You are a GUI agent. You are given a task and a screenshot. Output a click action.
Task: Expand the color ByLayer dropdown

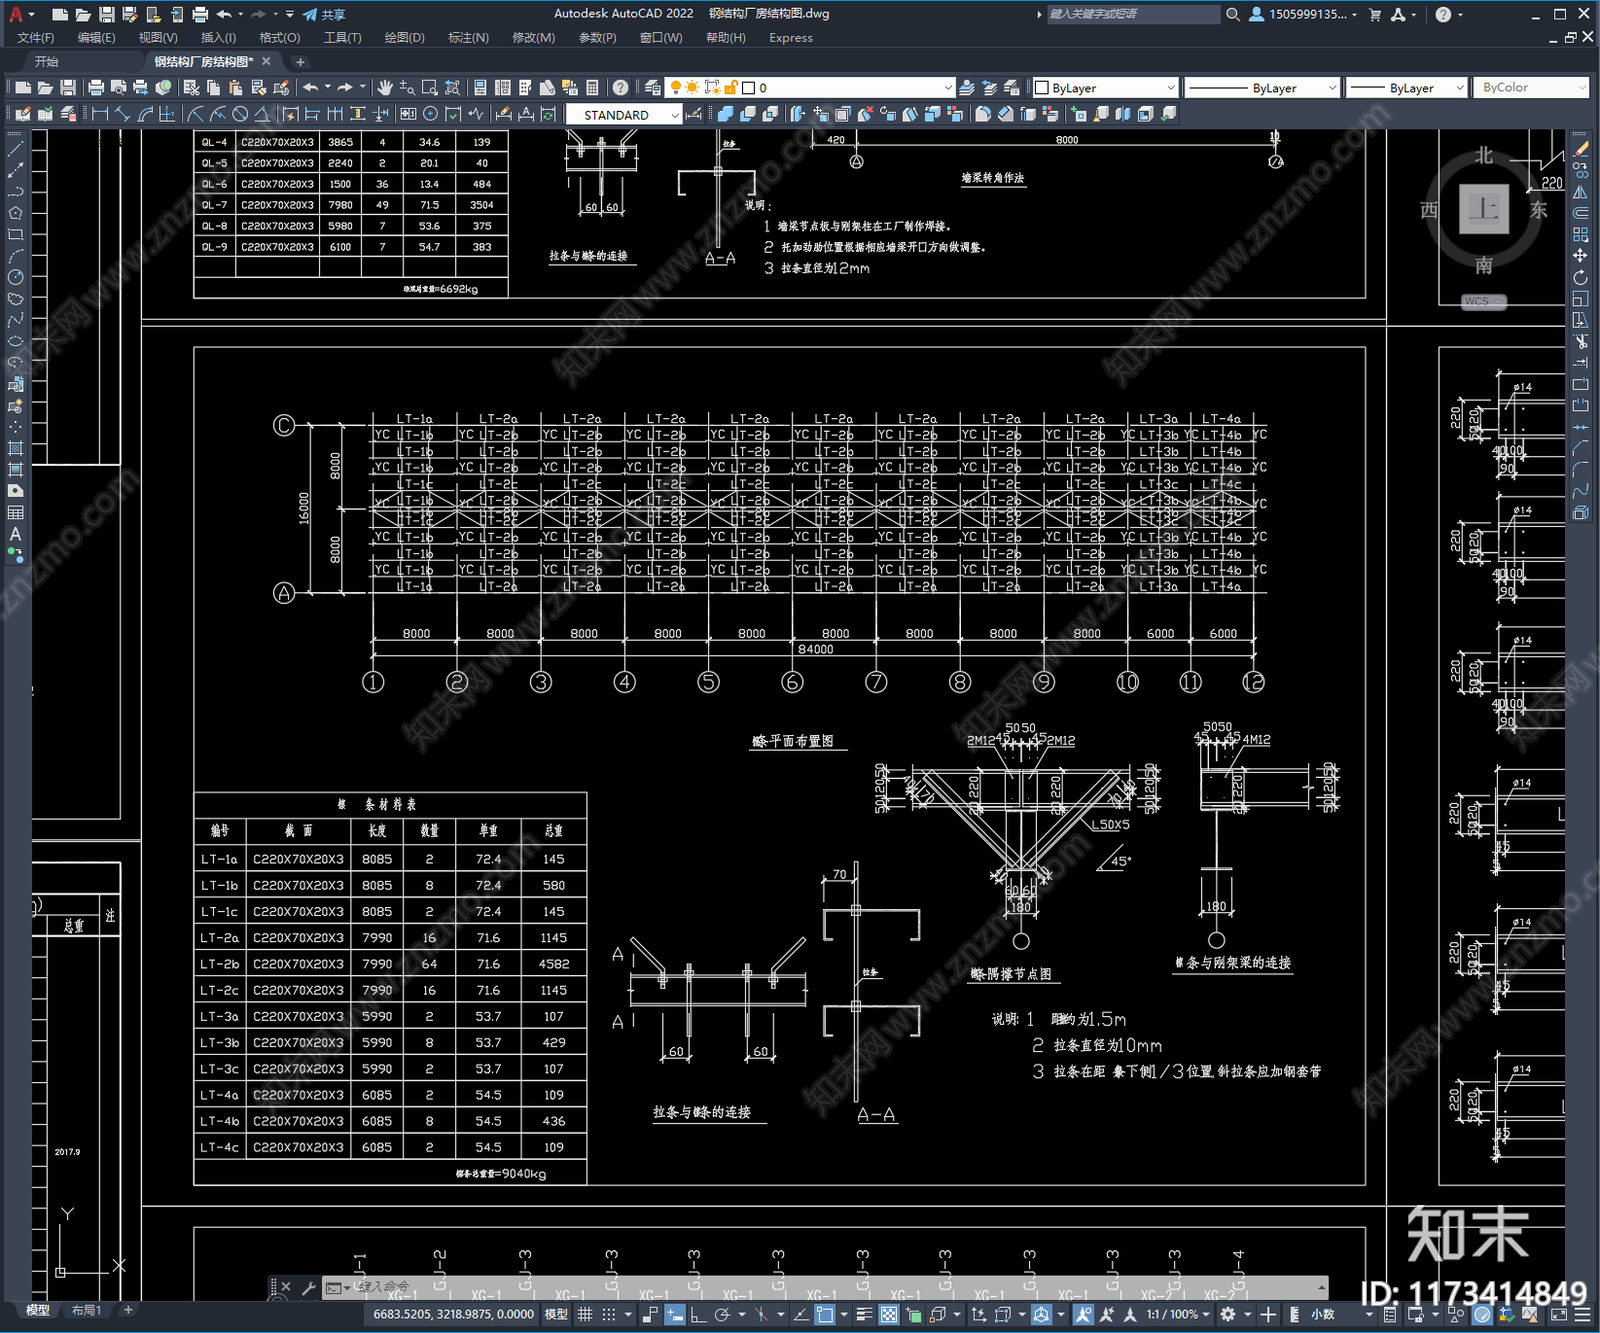[x=1171, y=88]
